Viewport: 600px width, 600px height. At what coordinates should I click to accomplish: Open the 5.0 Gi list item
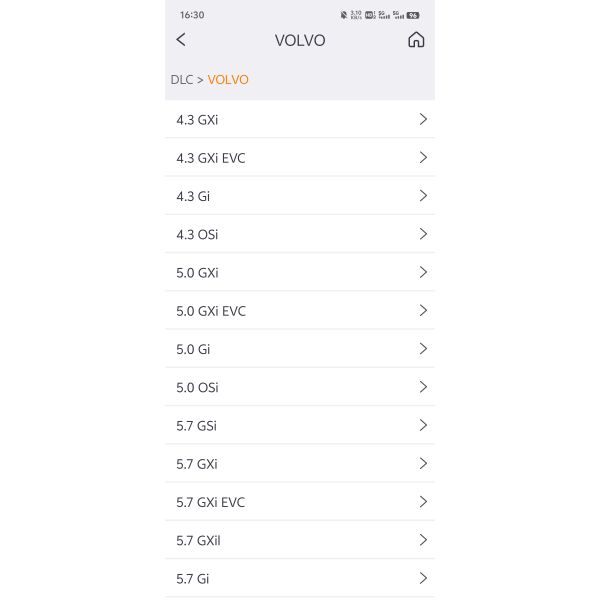pos(299,349)
